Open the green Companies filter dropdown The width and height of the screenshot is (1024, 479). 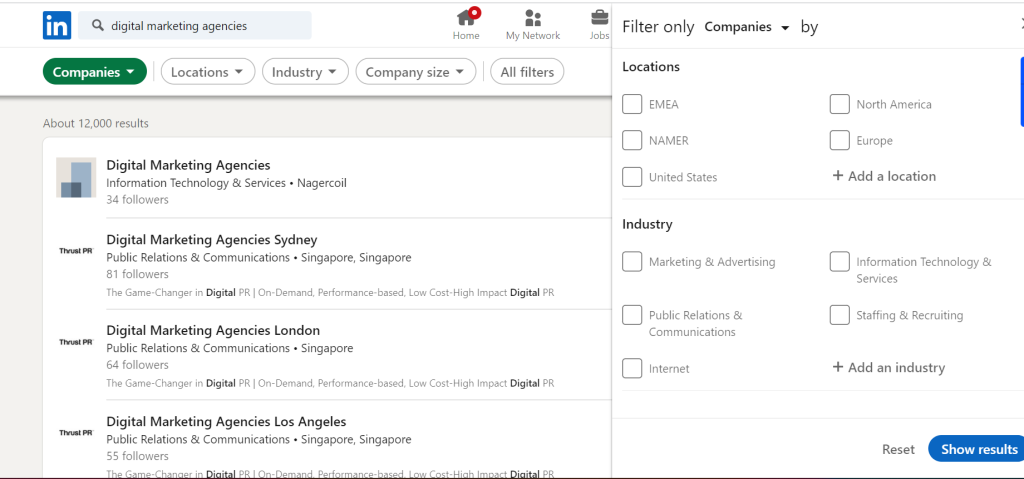(95, 72)
